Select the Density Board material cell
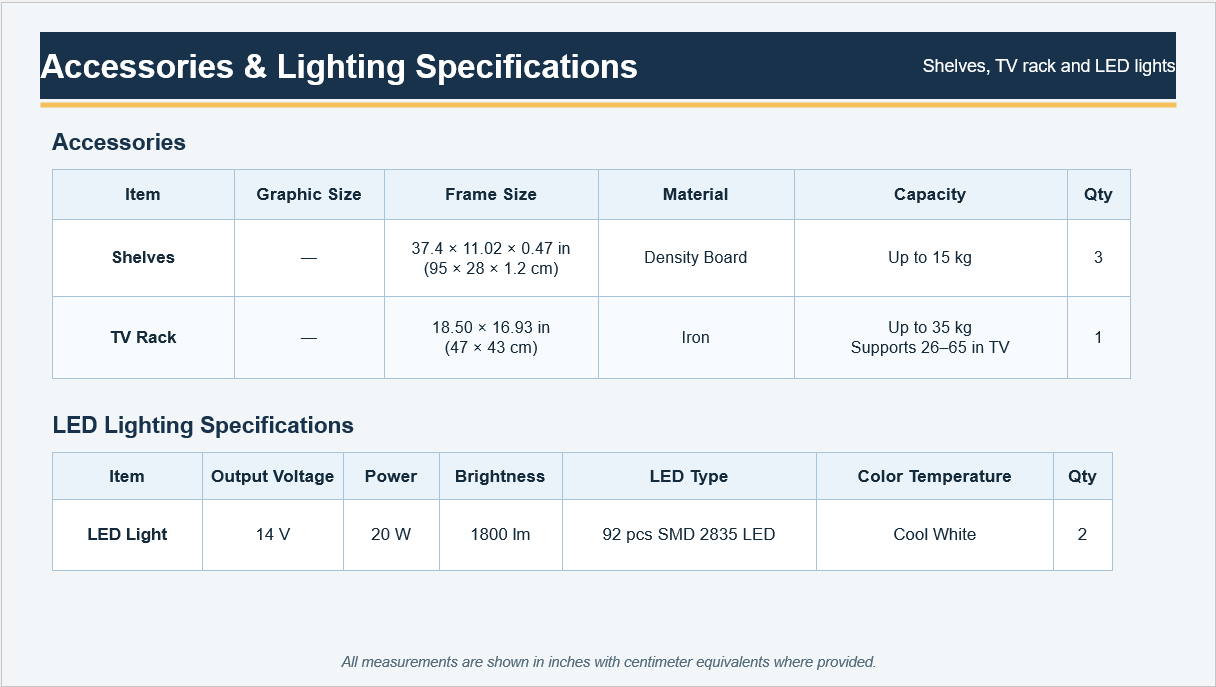Image resolution: width=1216 pixels, height=687 pixels. click(696, 257)
